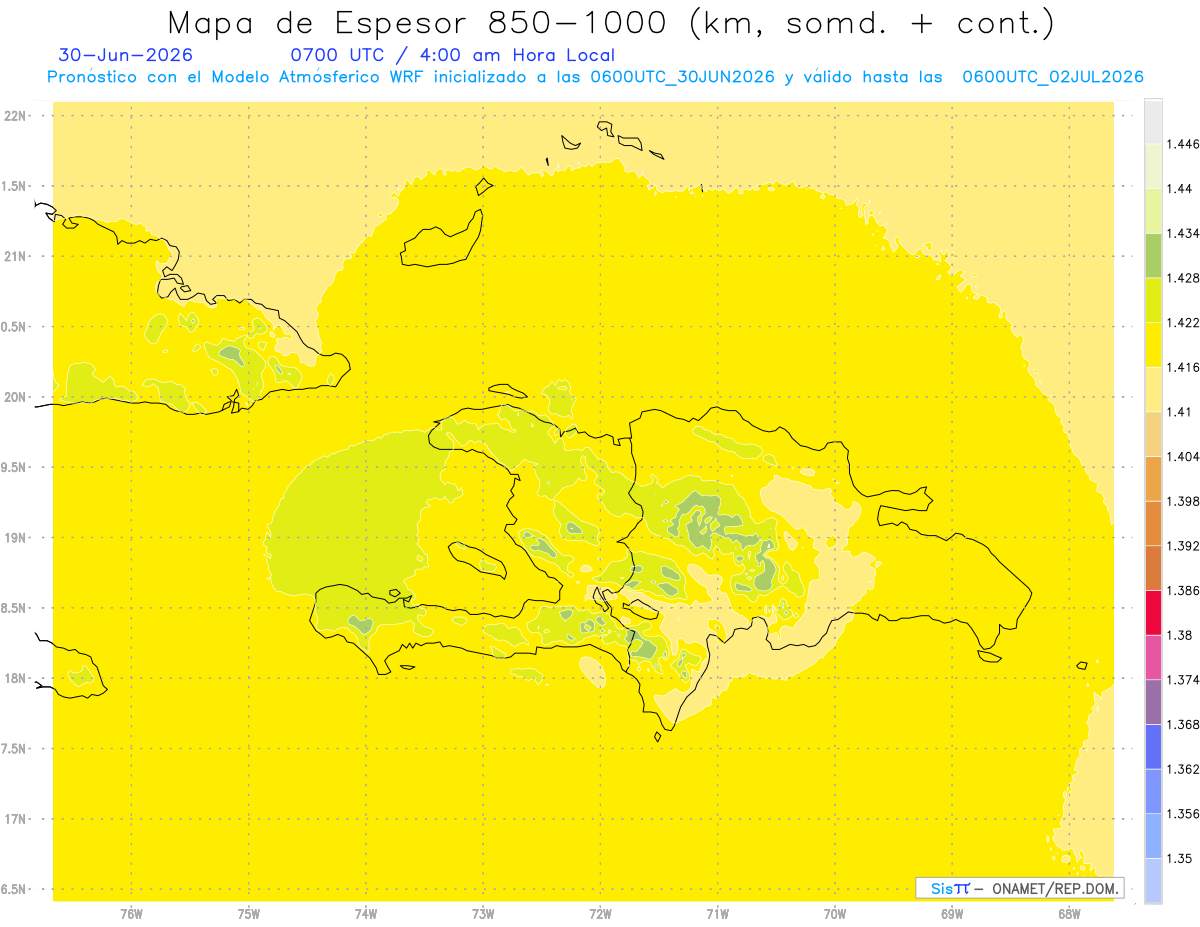The width and height of the screenshot is (1200, 927).
Task: Click the "21N" latitude label
Action: click(15, 257)
